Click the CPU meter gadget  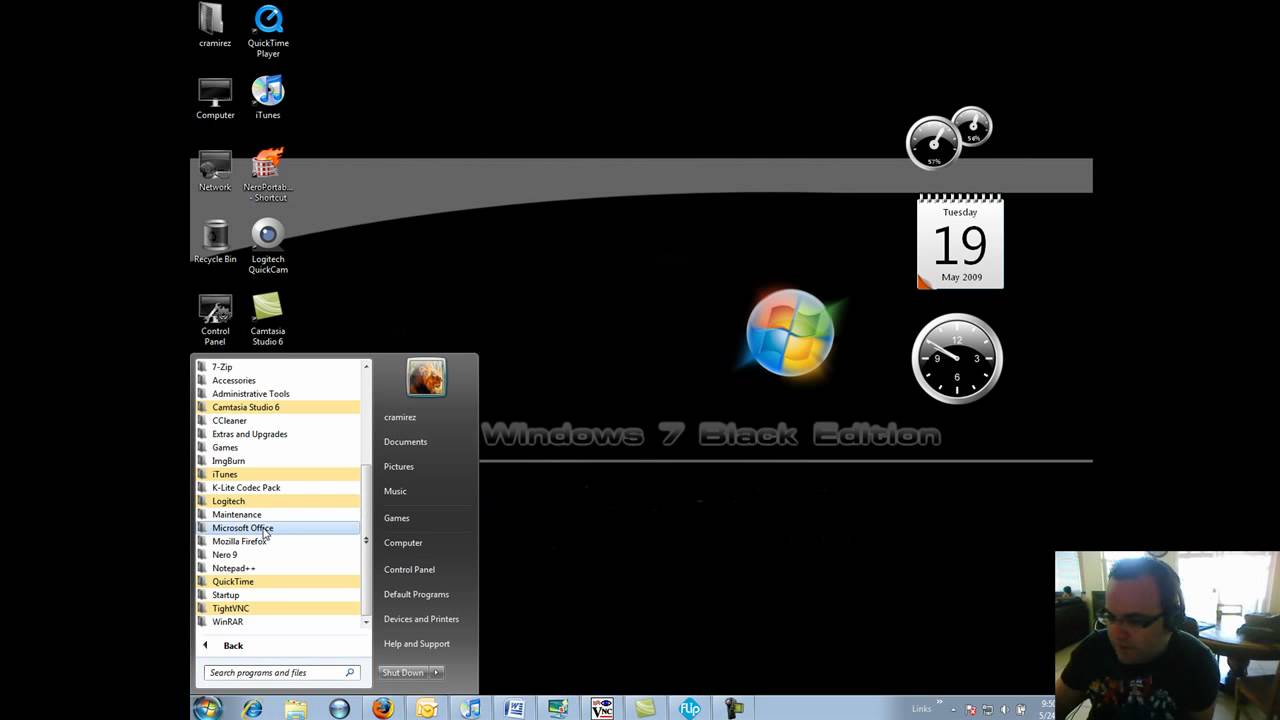click(x=948, y=138)
